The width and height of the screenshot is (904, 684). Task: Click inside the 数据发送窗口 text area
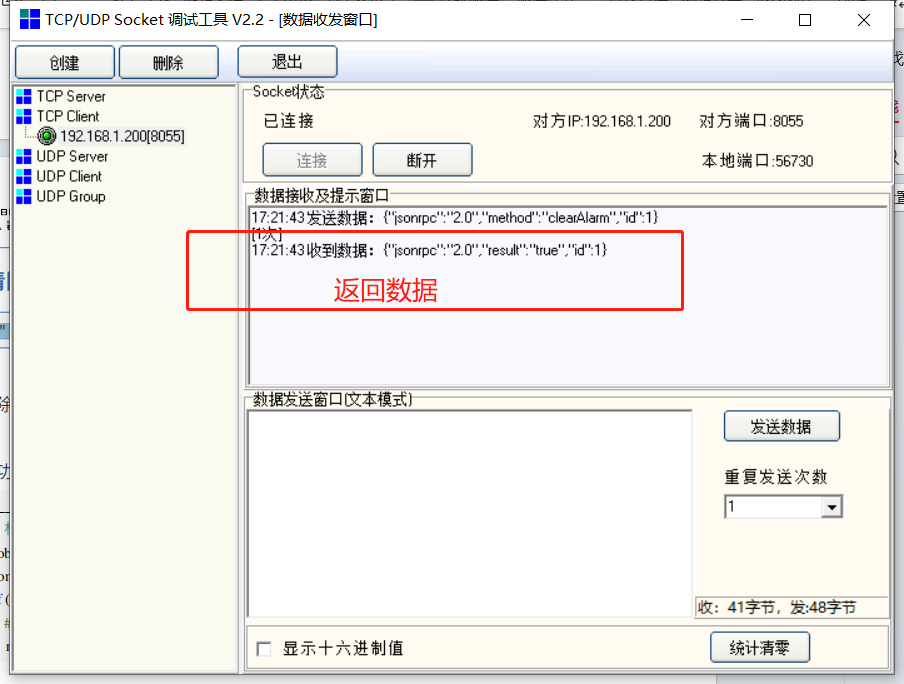[469, 513]
